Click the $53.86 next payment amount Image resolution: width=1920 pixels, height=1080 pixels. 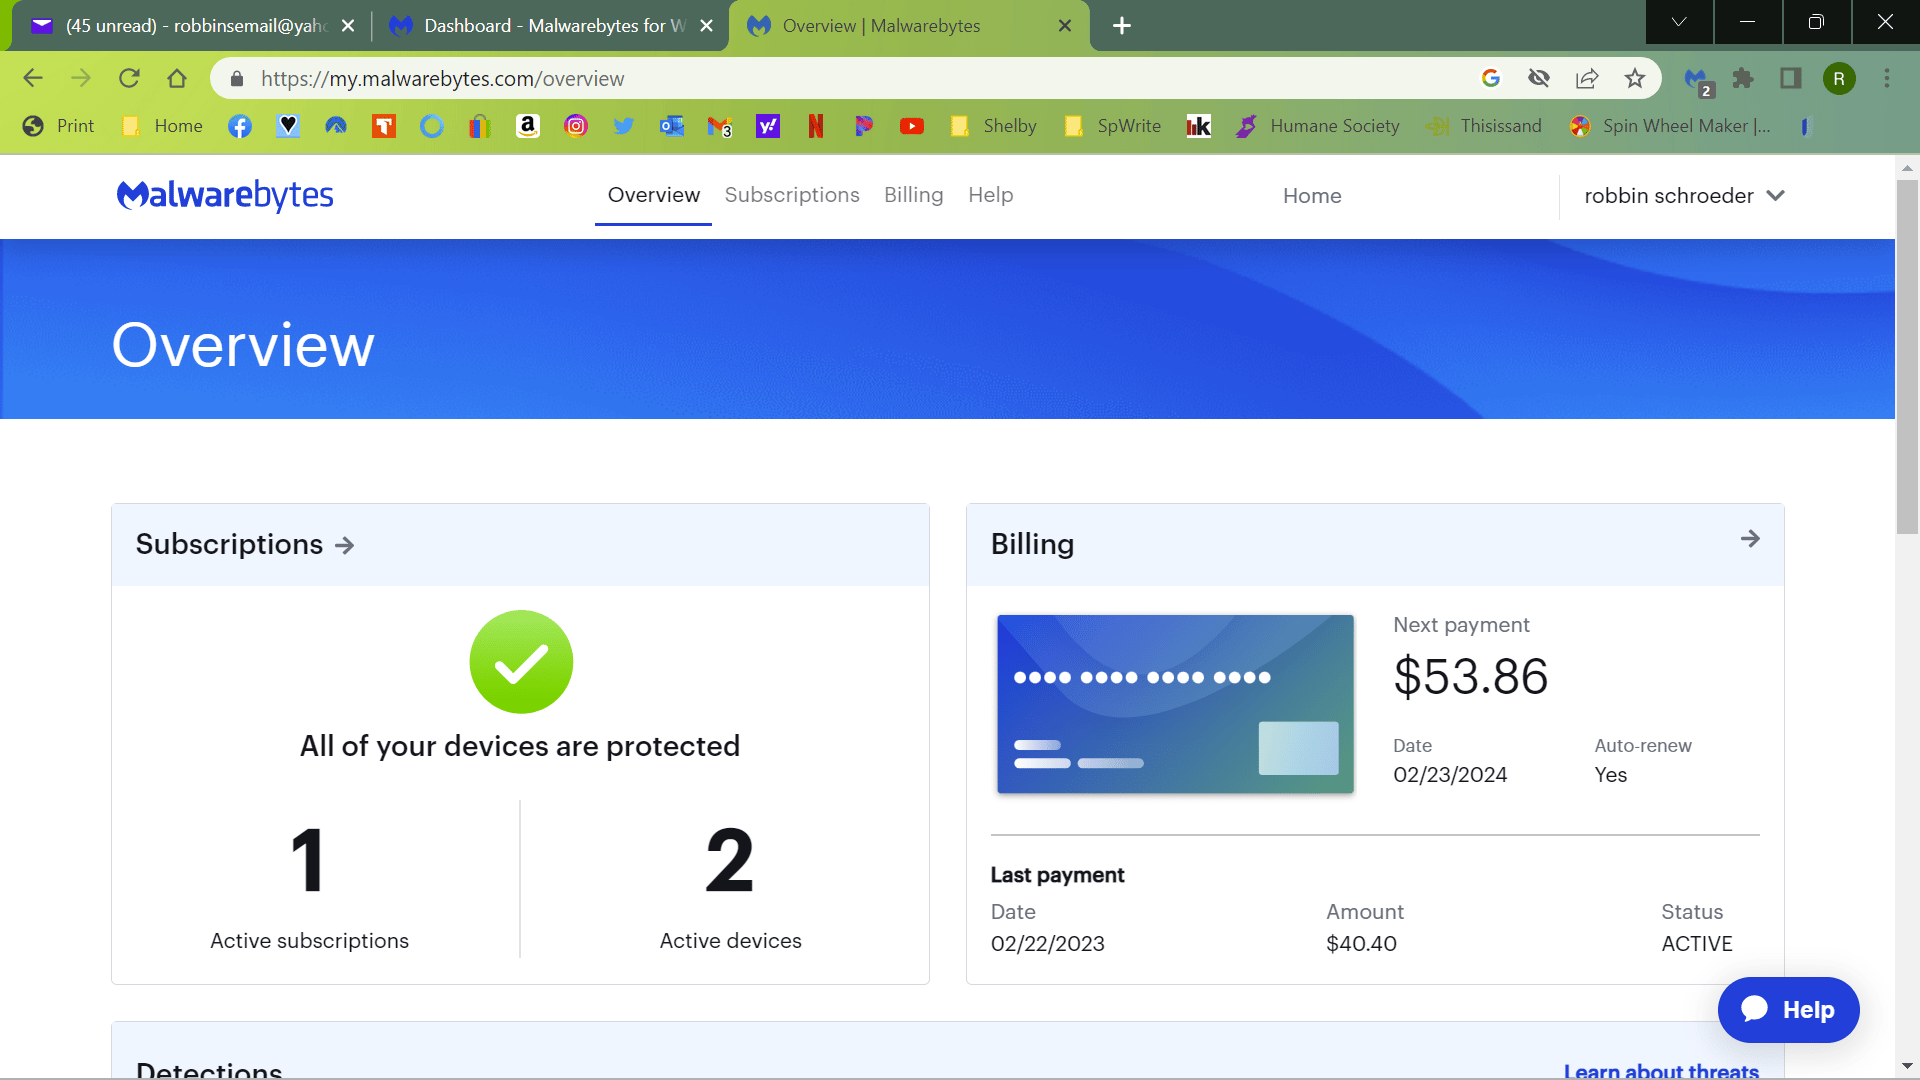tap(1470, 676)
